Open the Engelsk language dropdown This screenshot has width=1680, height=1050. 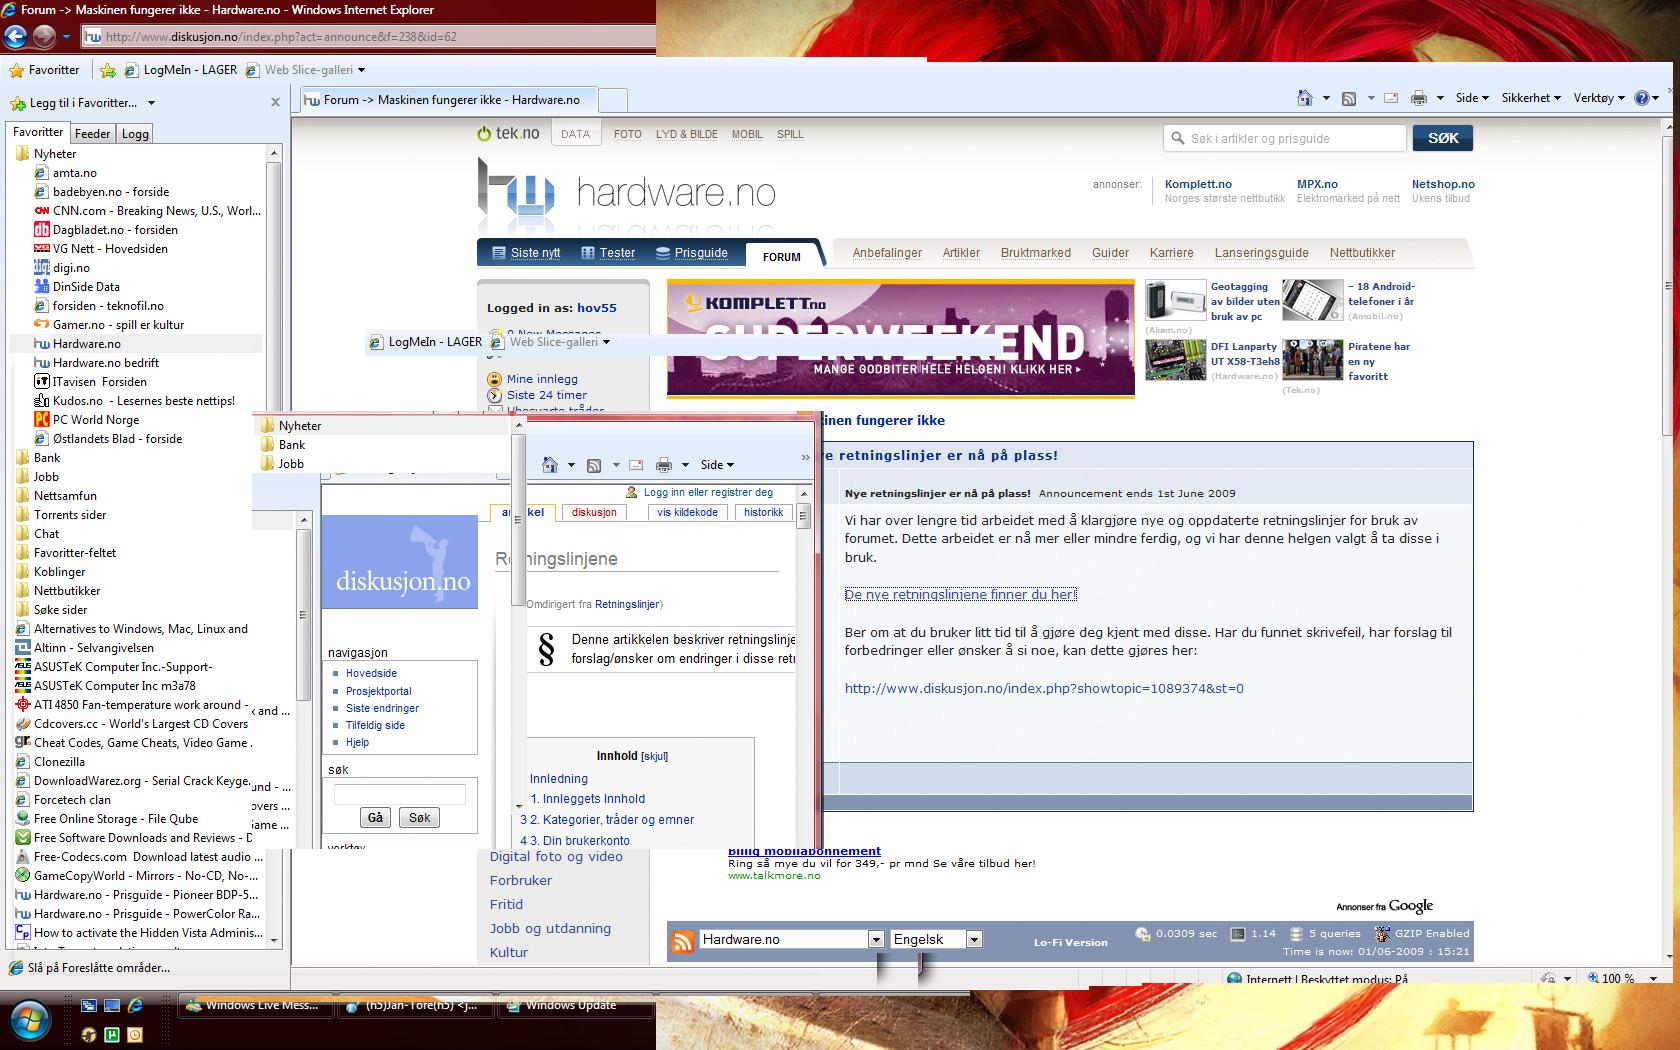(x=974, y=940)
